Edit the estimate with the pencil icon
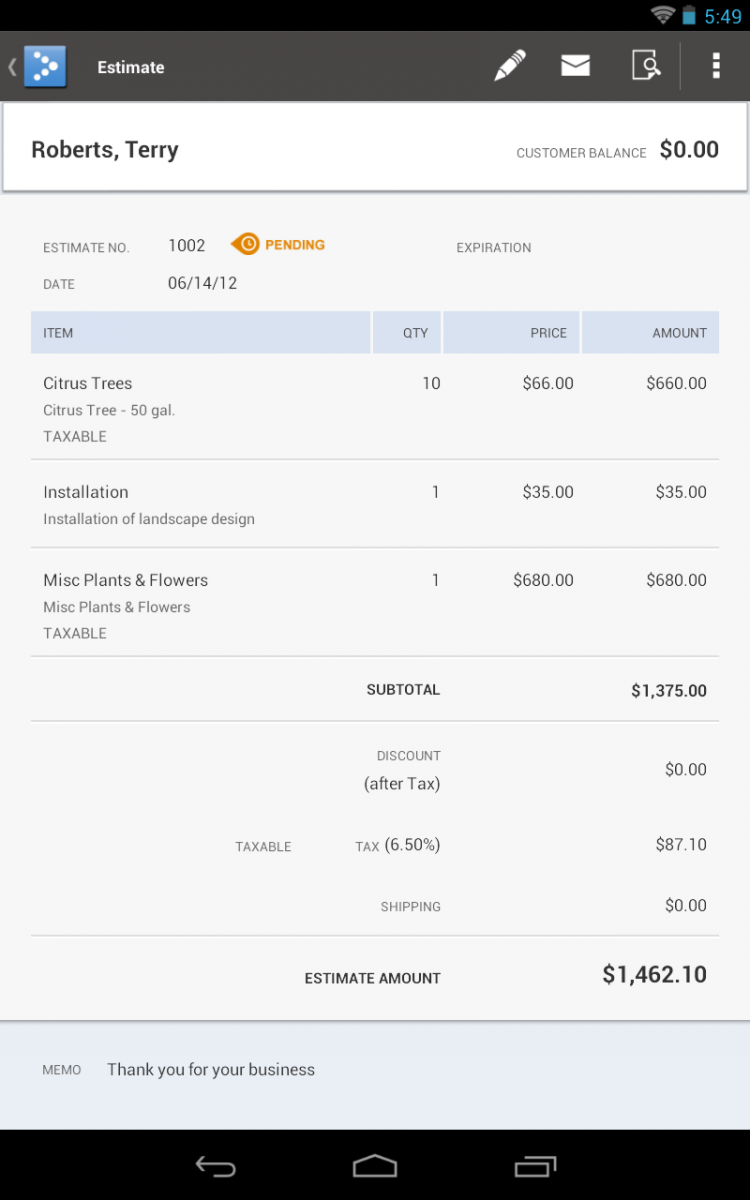 (x=509, y=65)
